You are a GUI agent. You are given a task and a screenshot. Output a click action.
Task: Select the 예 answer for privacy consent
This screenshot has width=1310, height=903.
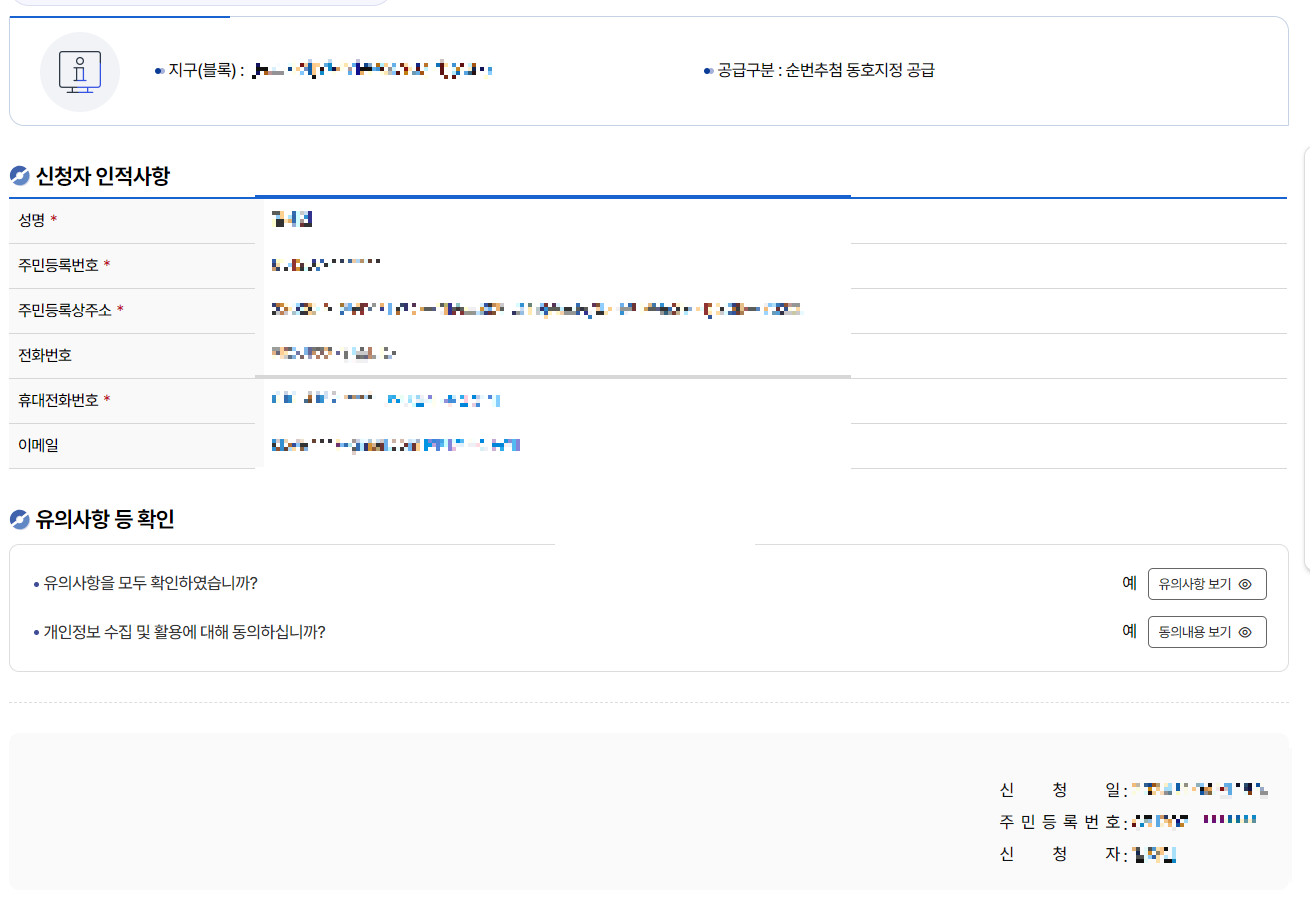pos(1128,631)
